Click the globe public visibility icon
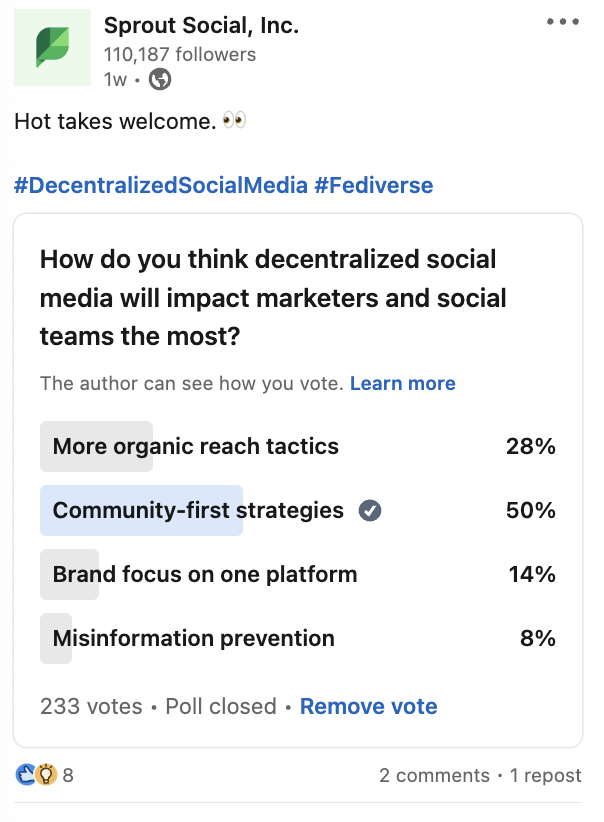604x822 pixels. 160,80
